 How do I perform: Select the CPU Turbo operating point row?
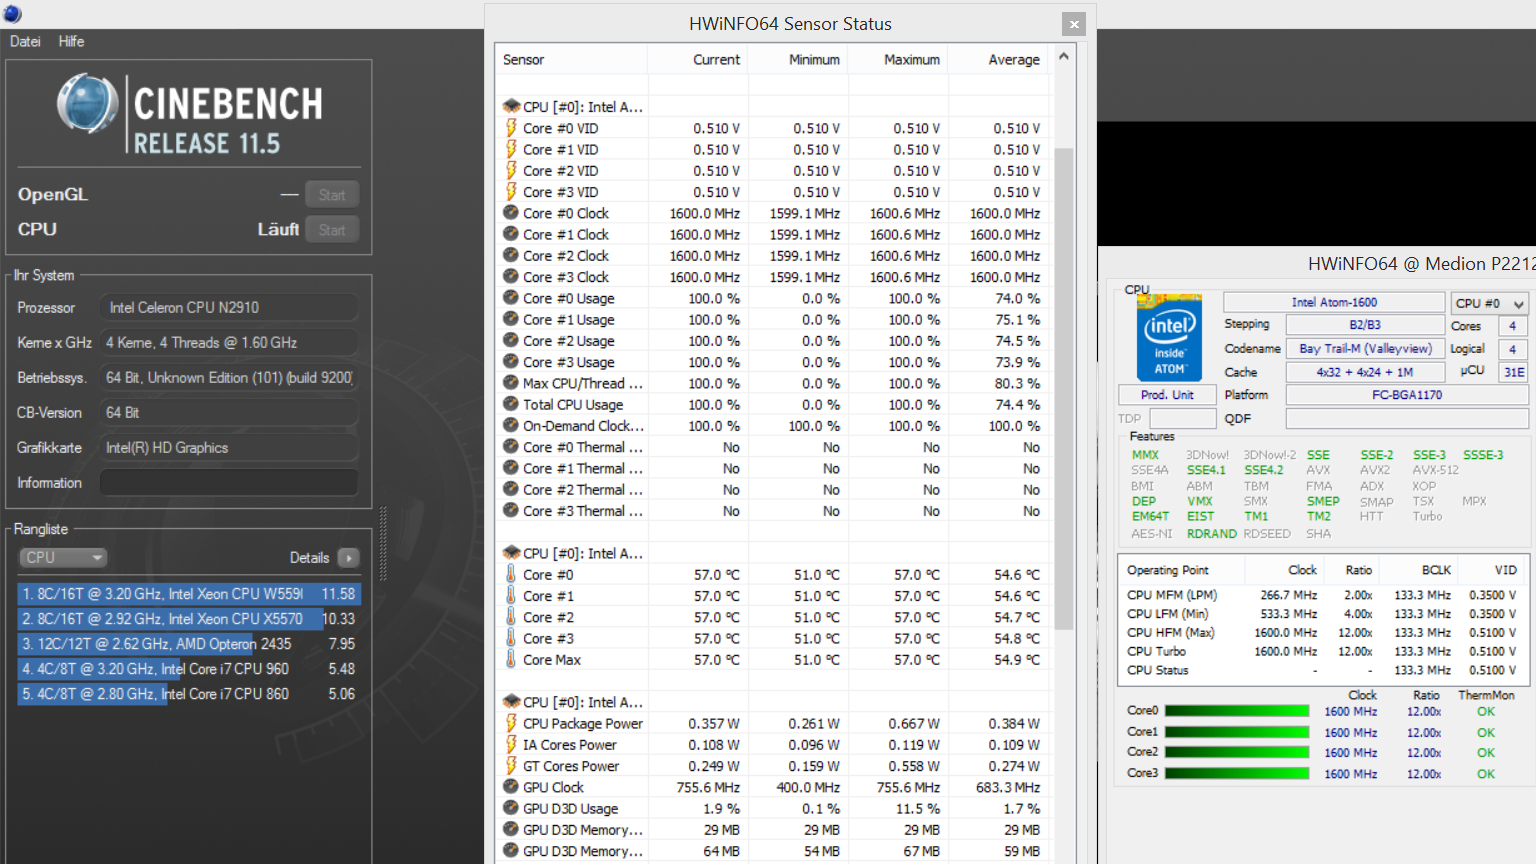(x=1323, y=651)
